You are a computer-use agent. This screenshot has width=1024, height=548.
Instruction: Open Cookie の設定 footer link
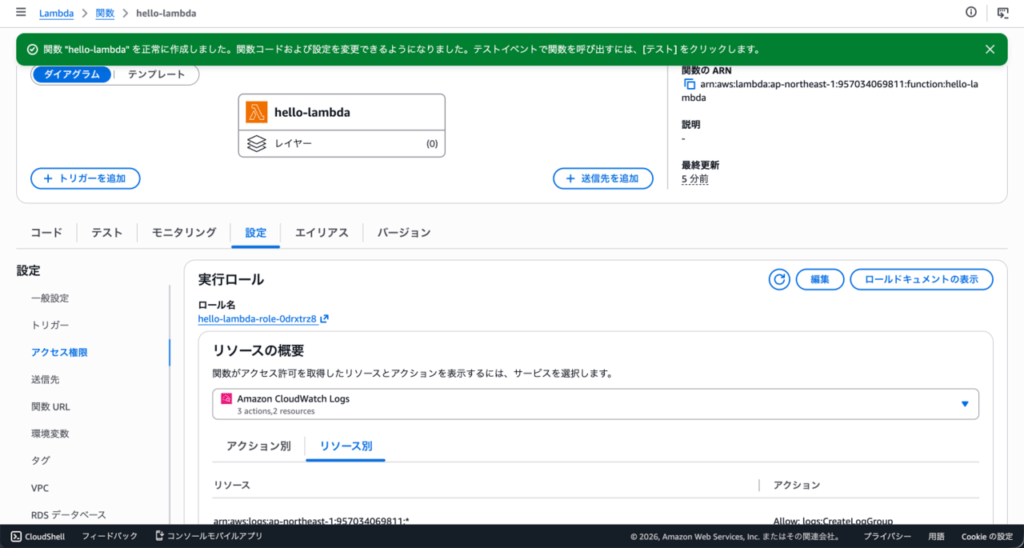986,537
